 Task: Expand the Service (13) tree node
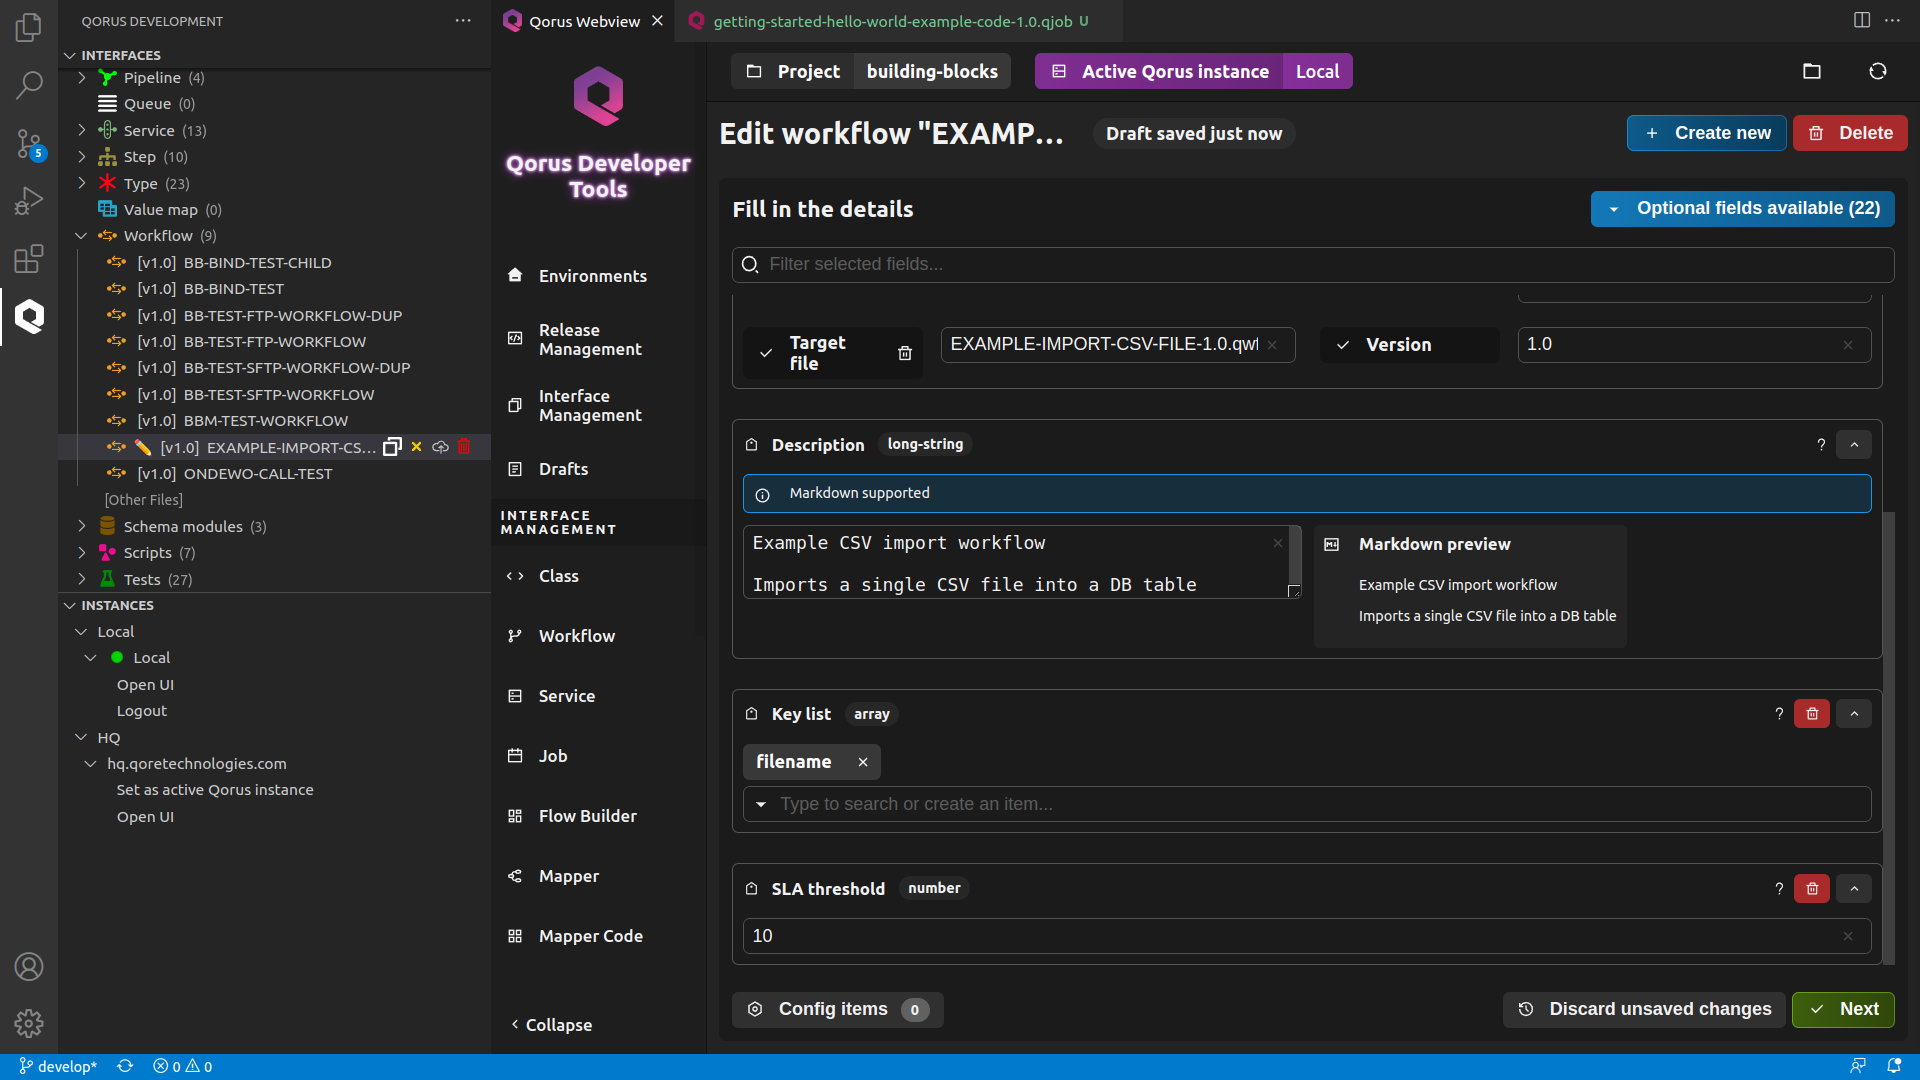82,130
